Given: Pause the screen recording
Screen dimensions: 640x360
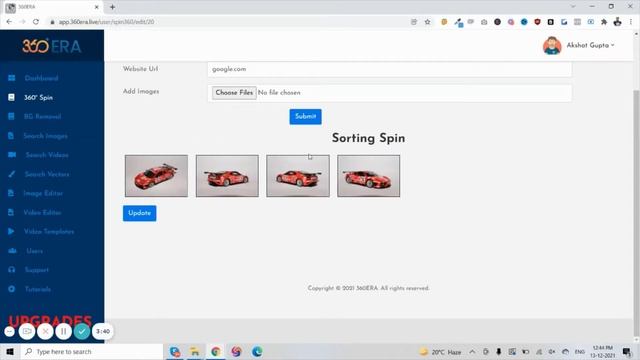Looking at the screenshot, I should click(x=63, y=331).
